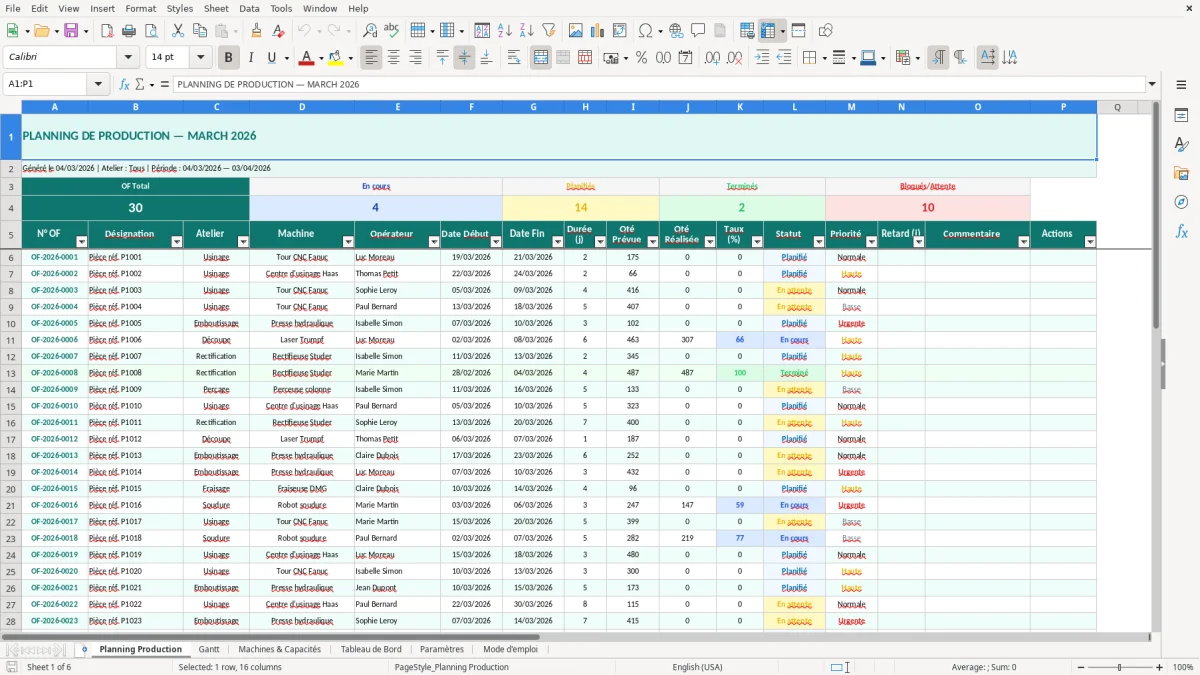Toggle Align Right
The width and height of the screenshot is (1200, 675).
coord(416,58)
